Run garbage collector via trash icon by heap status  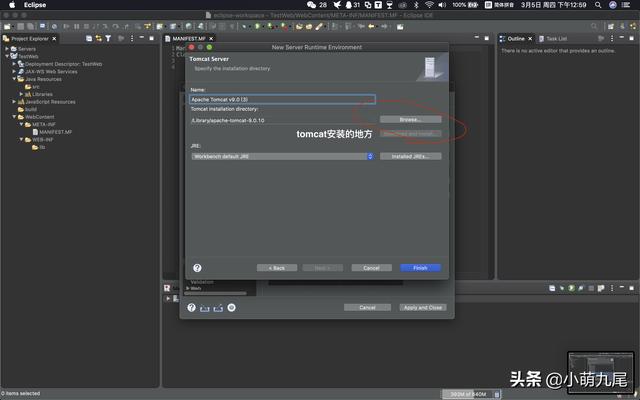(497, 394)
